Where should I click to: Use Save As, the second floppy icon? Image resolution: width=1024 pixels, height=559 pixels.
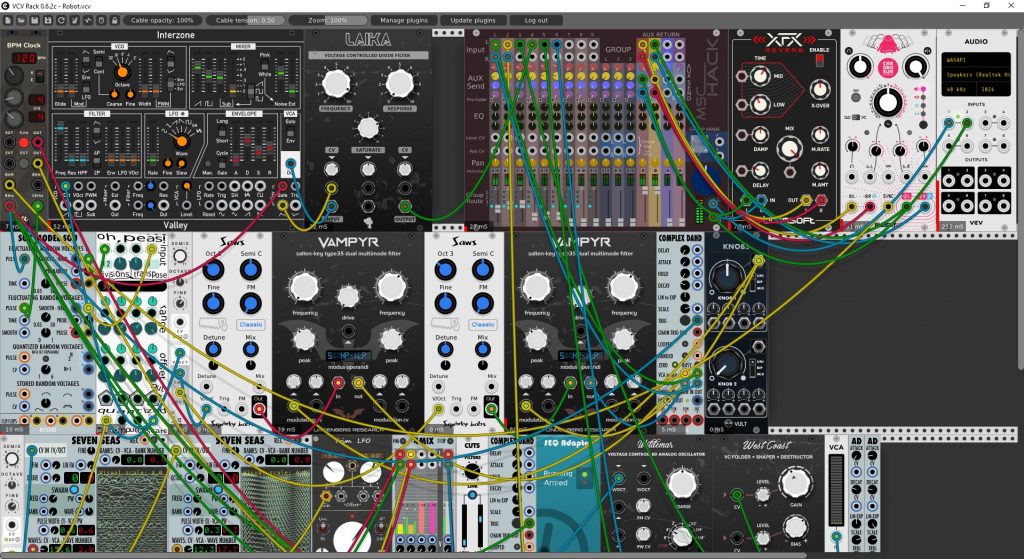pos(48,20)
